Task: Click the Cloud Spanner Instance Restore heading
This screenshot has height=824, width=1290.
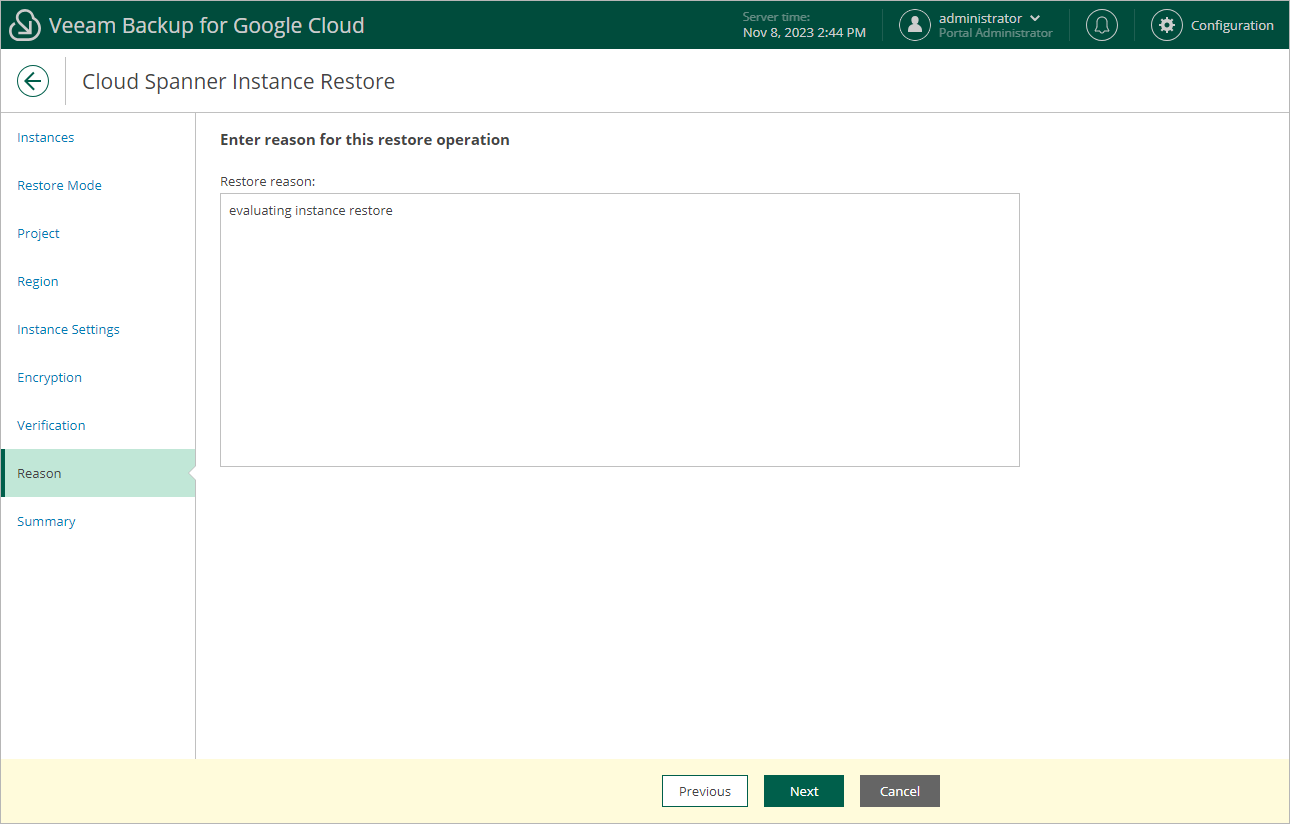Action: coord(239,81)
